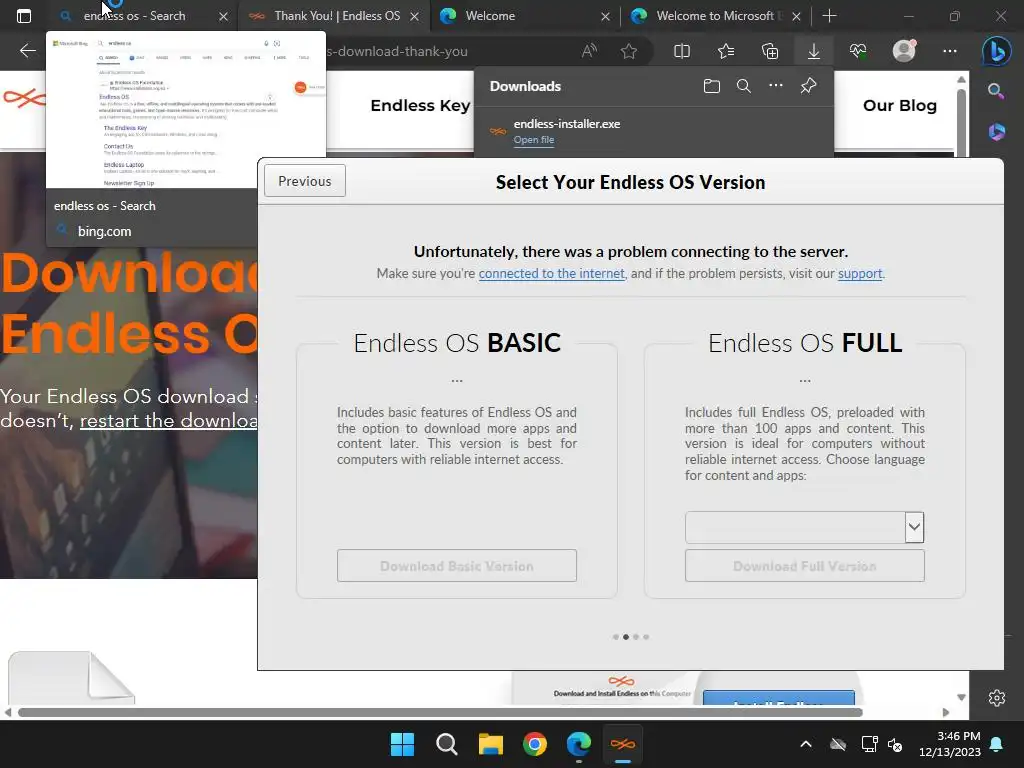Image resolution: width=1024 pixels, height=768 pixels.
Task: Close the endless os - Search tab
Action: click(x=223, y=16)
